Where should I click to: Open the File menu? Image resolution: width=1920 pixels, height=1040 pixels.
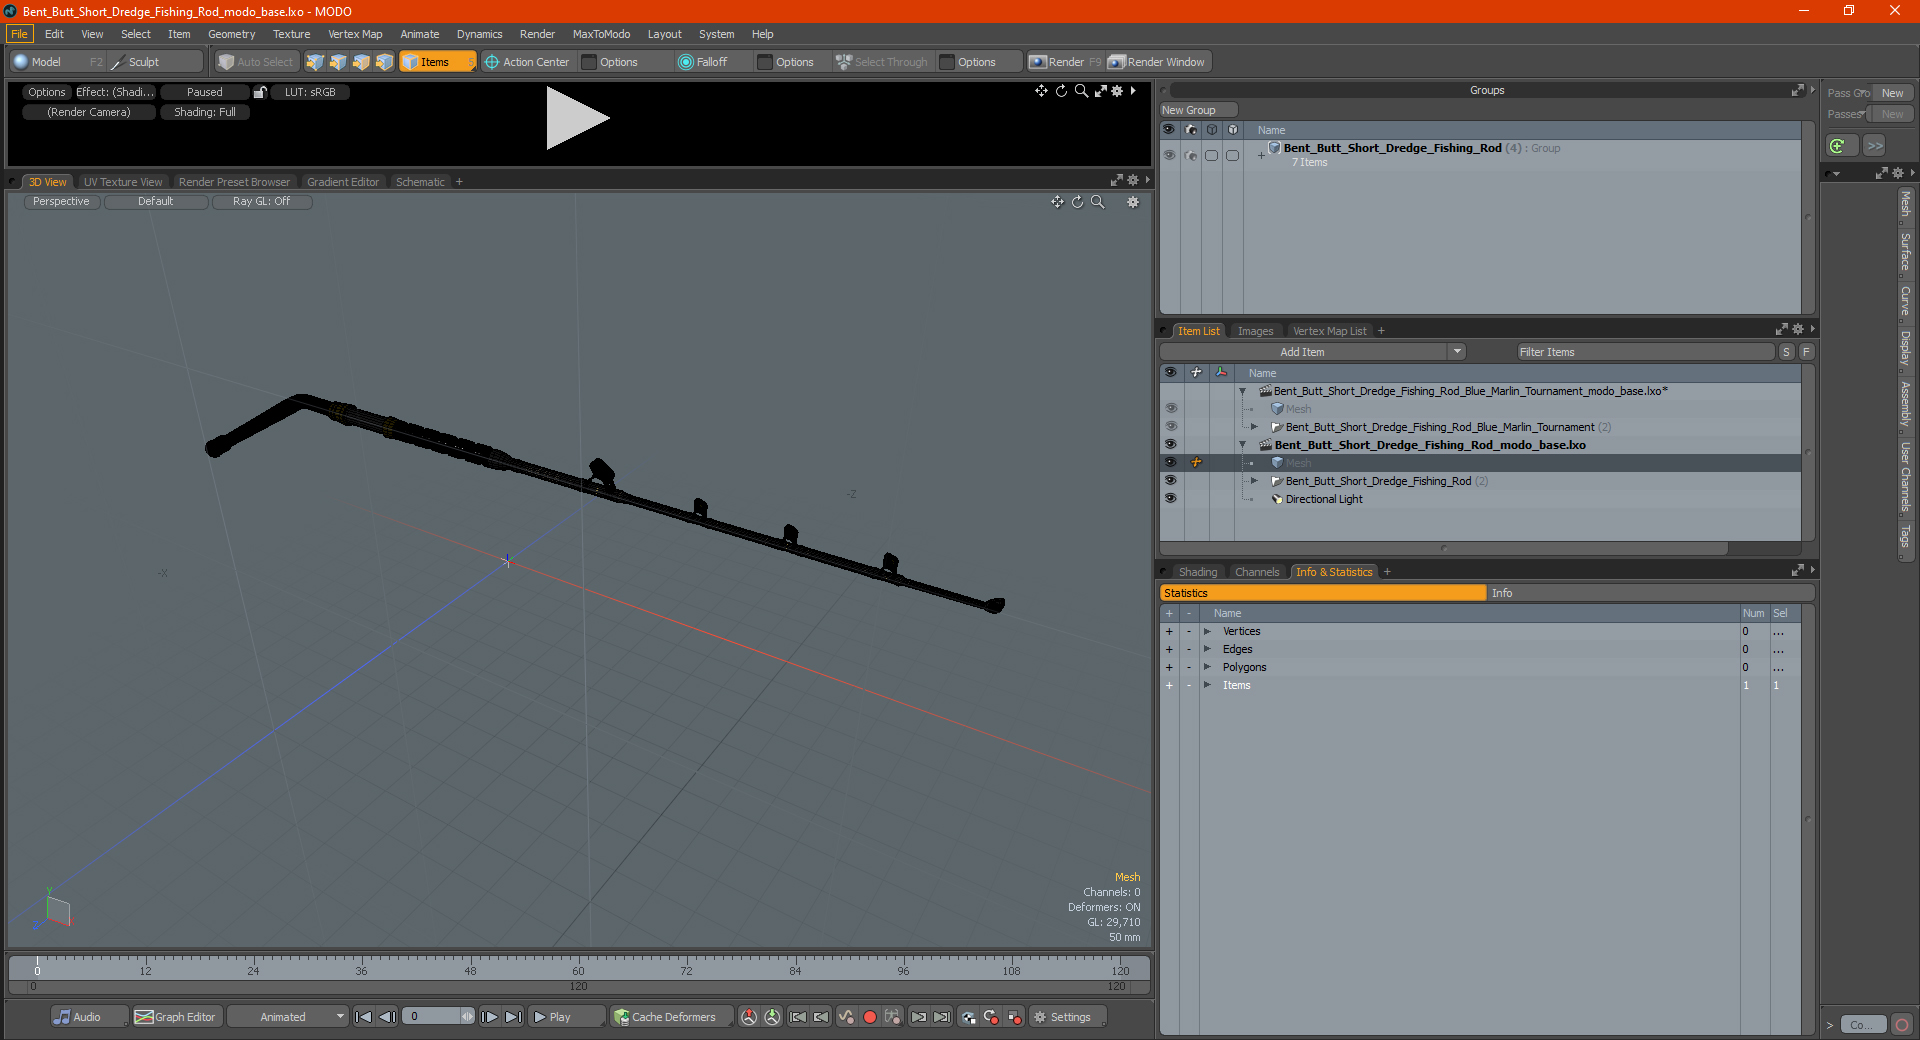(x=19, y=34)
